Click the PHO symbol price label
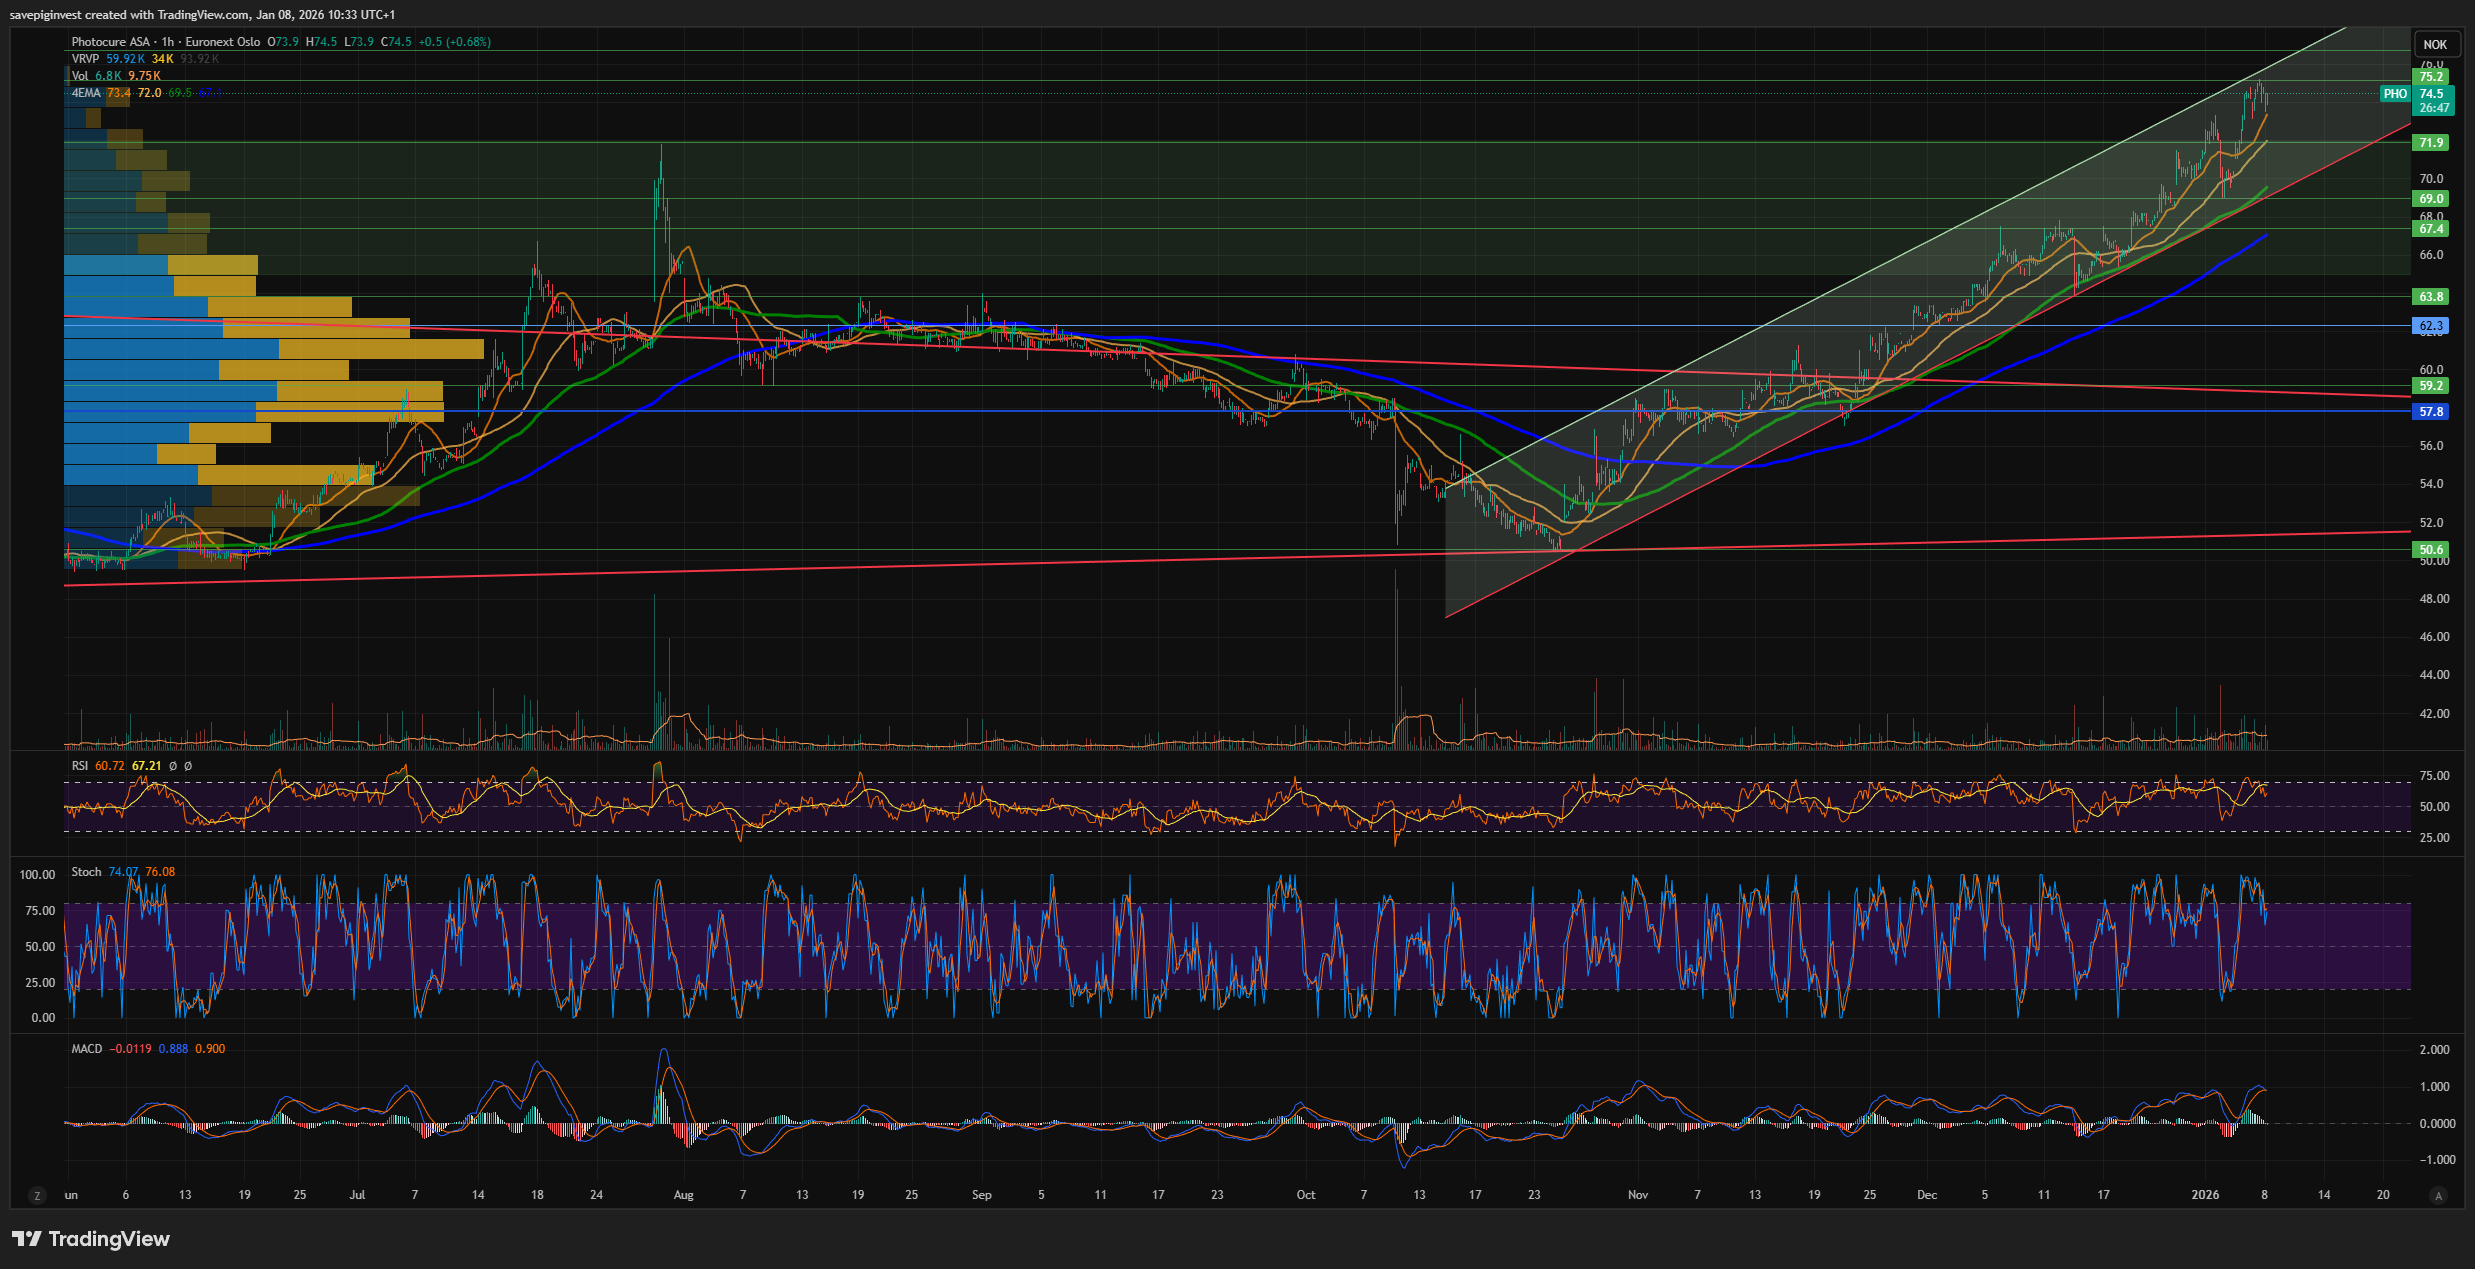Image resolution: width=2475 pixels, height=1269 pixels. [2394, 94]
